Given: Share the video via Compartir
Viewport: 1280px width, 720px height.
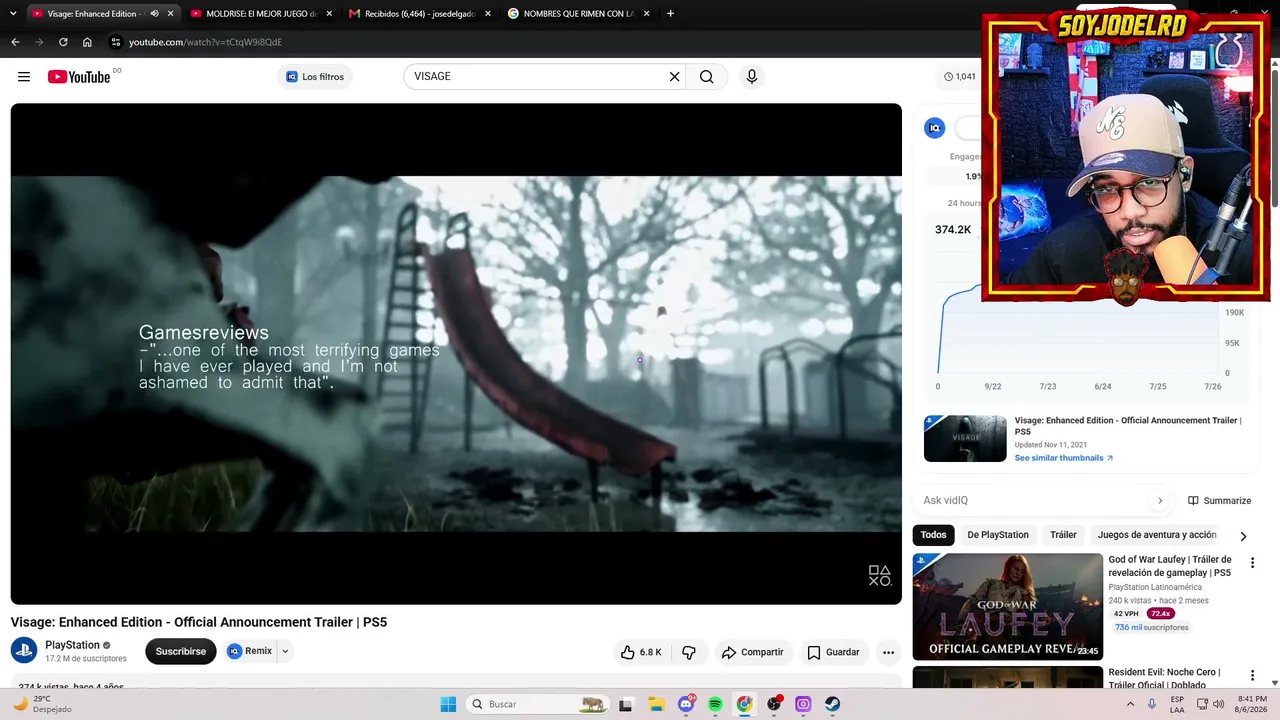Looking at the screenshot, I should pos(753,652).
